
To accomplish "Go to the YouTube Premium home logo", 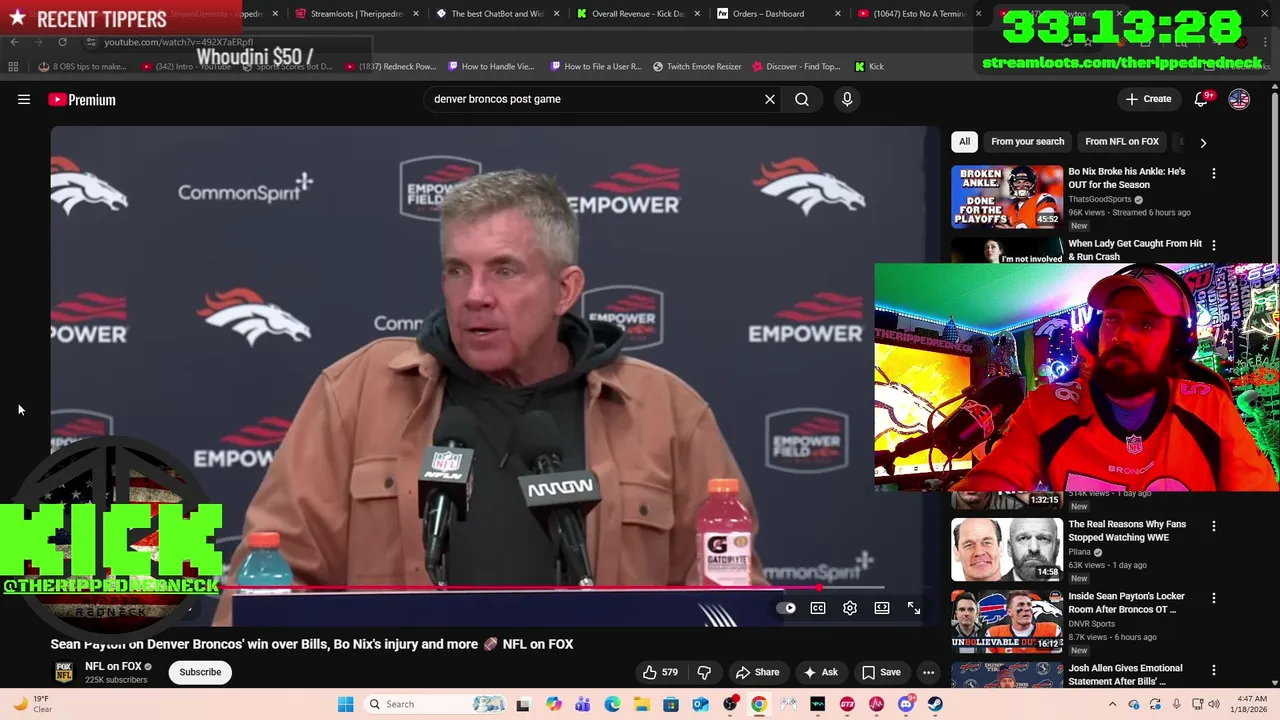I will point(82,99).
